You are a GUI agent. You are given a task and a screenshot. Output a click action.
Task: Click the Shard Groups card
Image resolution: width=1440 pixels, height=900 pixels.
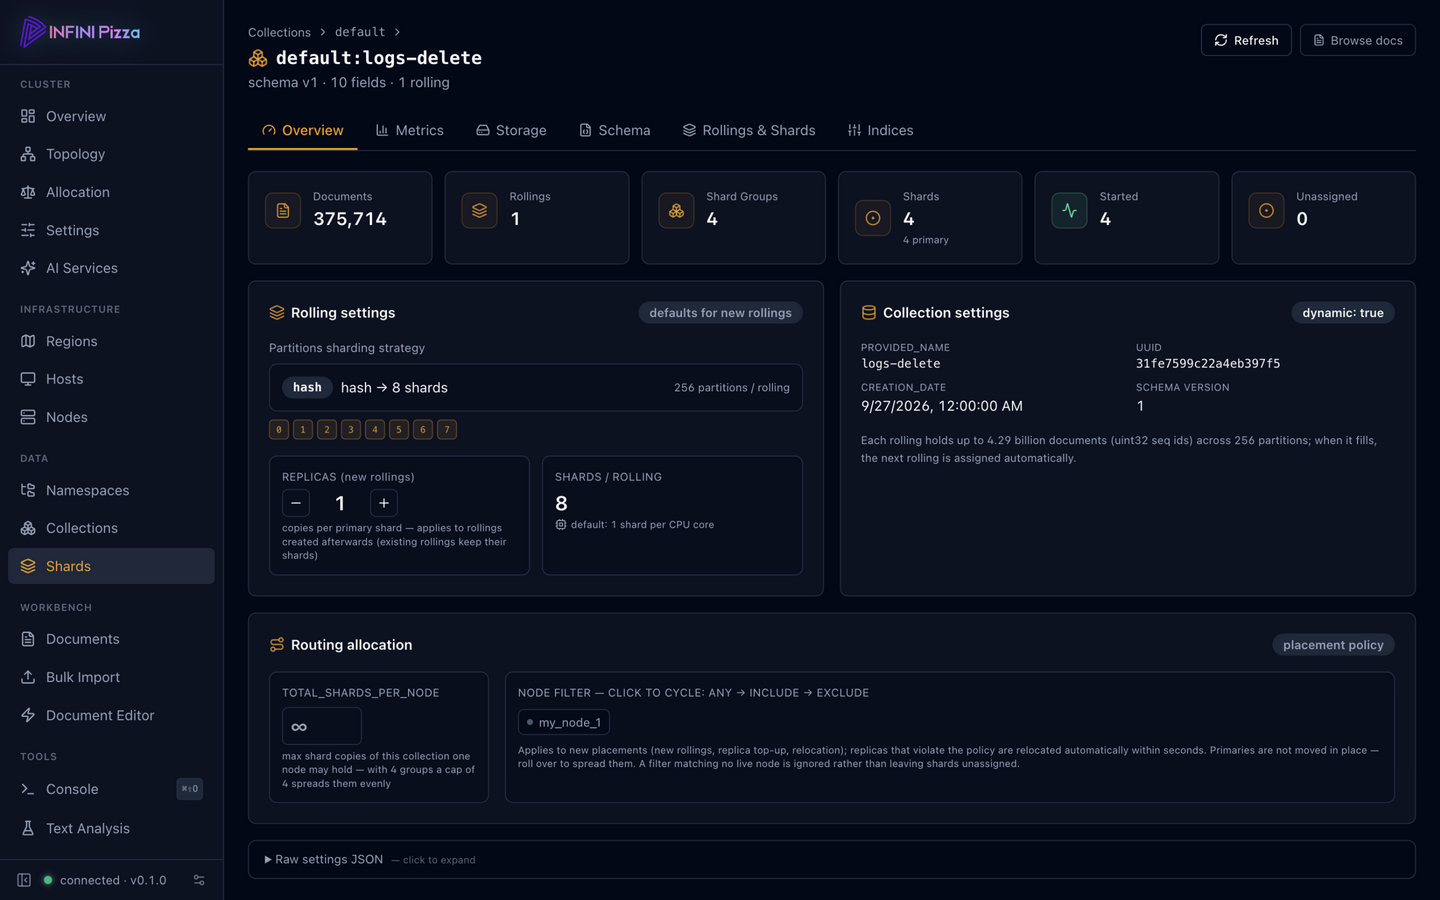(733, 218)
